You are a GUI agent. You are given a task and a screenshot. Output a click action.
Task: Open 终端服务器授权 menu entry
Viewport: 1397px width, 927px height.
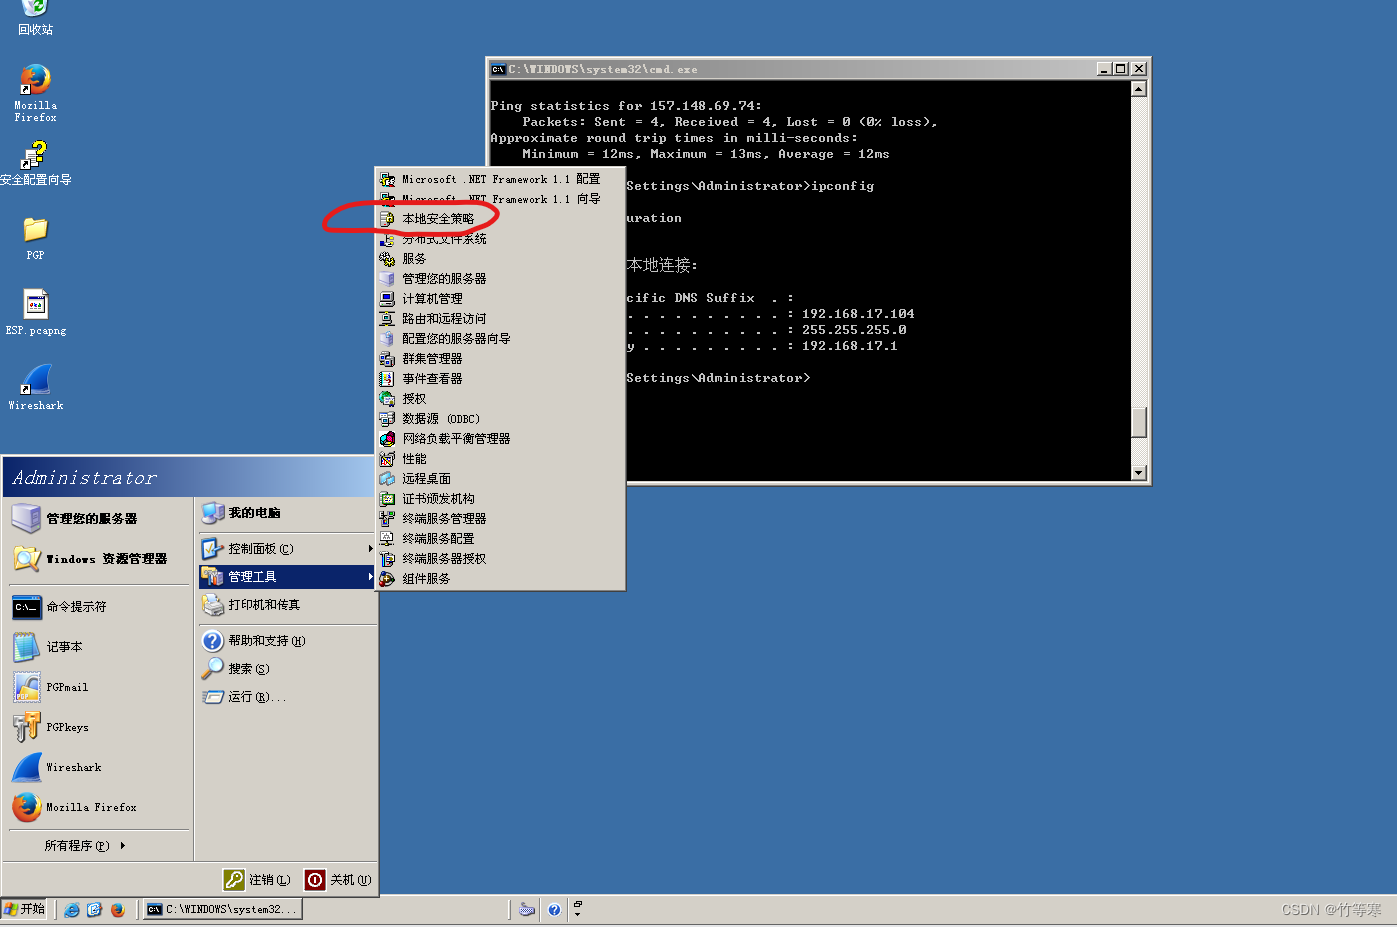point(500,559)
